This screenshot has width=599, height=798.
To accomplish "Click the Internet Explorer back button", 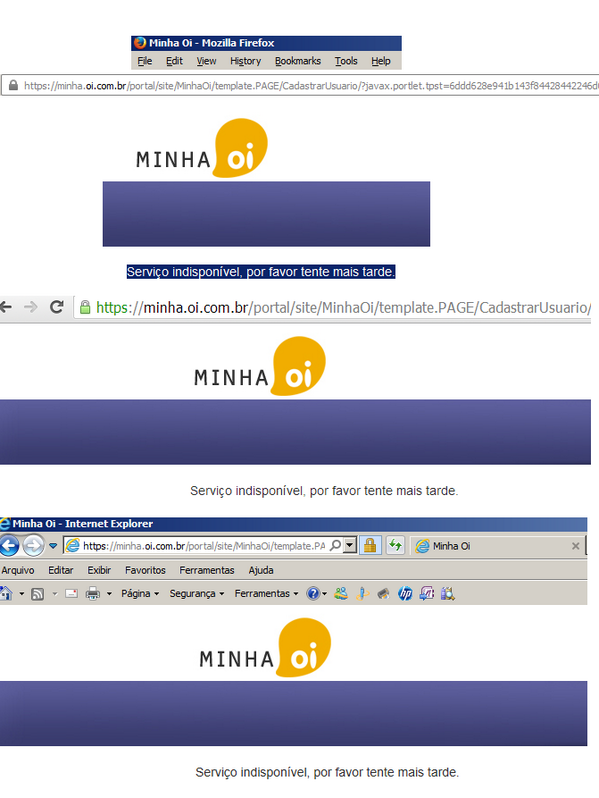I will click(9, 546).
